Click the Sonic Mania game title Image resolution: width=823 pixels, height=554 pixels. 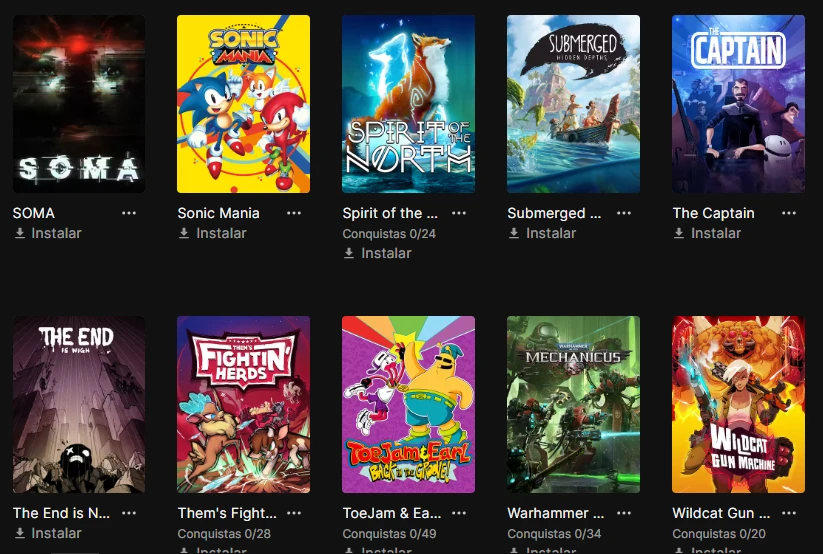(218, 213)
